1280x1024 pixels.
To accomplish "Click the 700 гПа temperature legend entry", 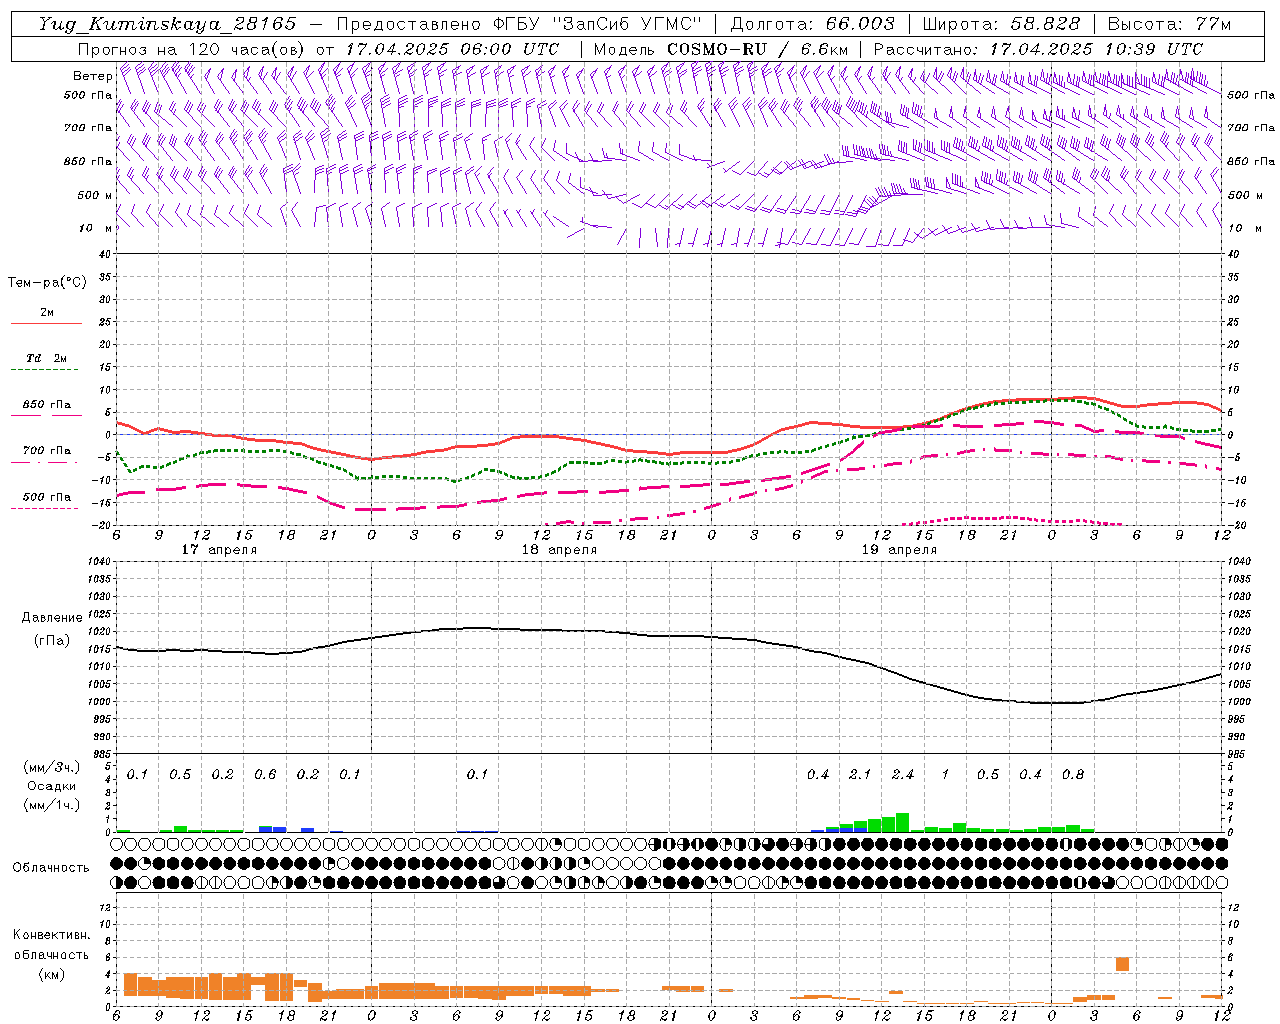I will [46, 451].
